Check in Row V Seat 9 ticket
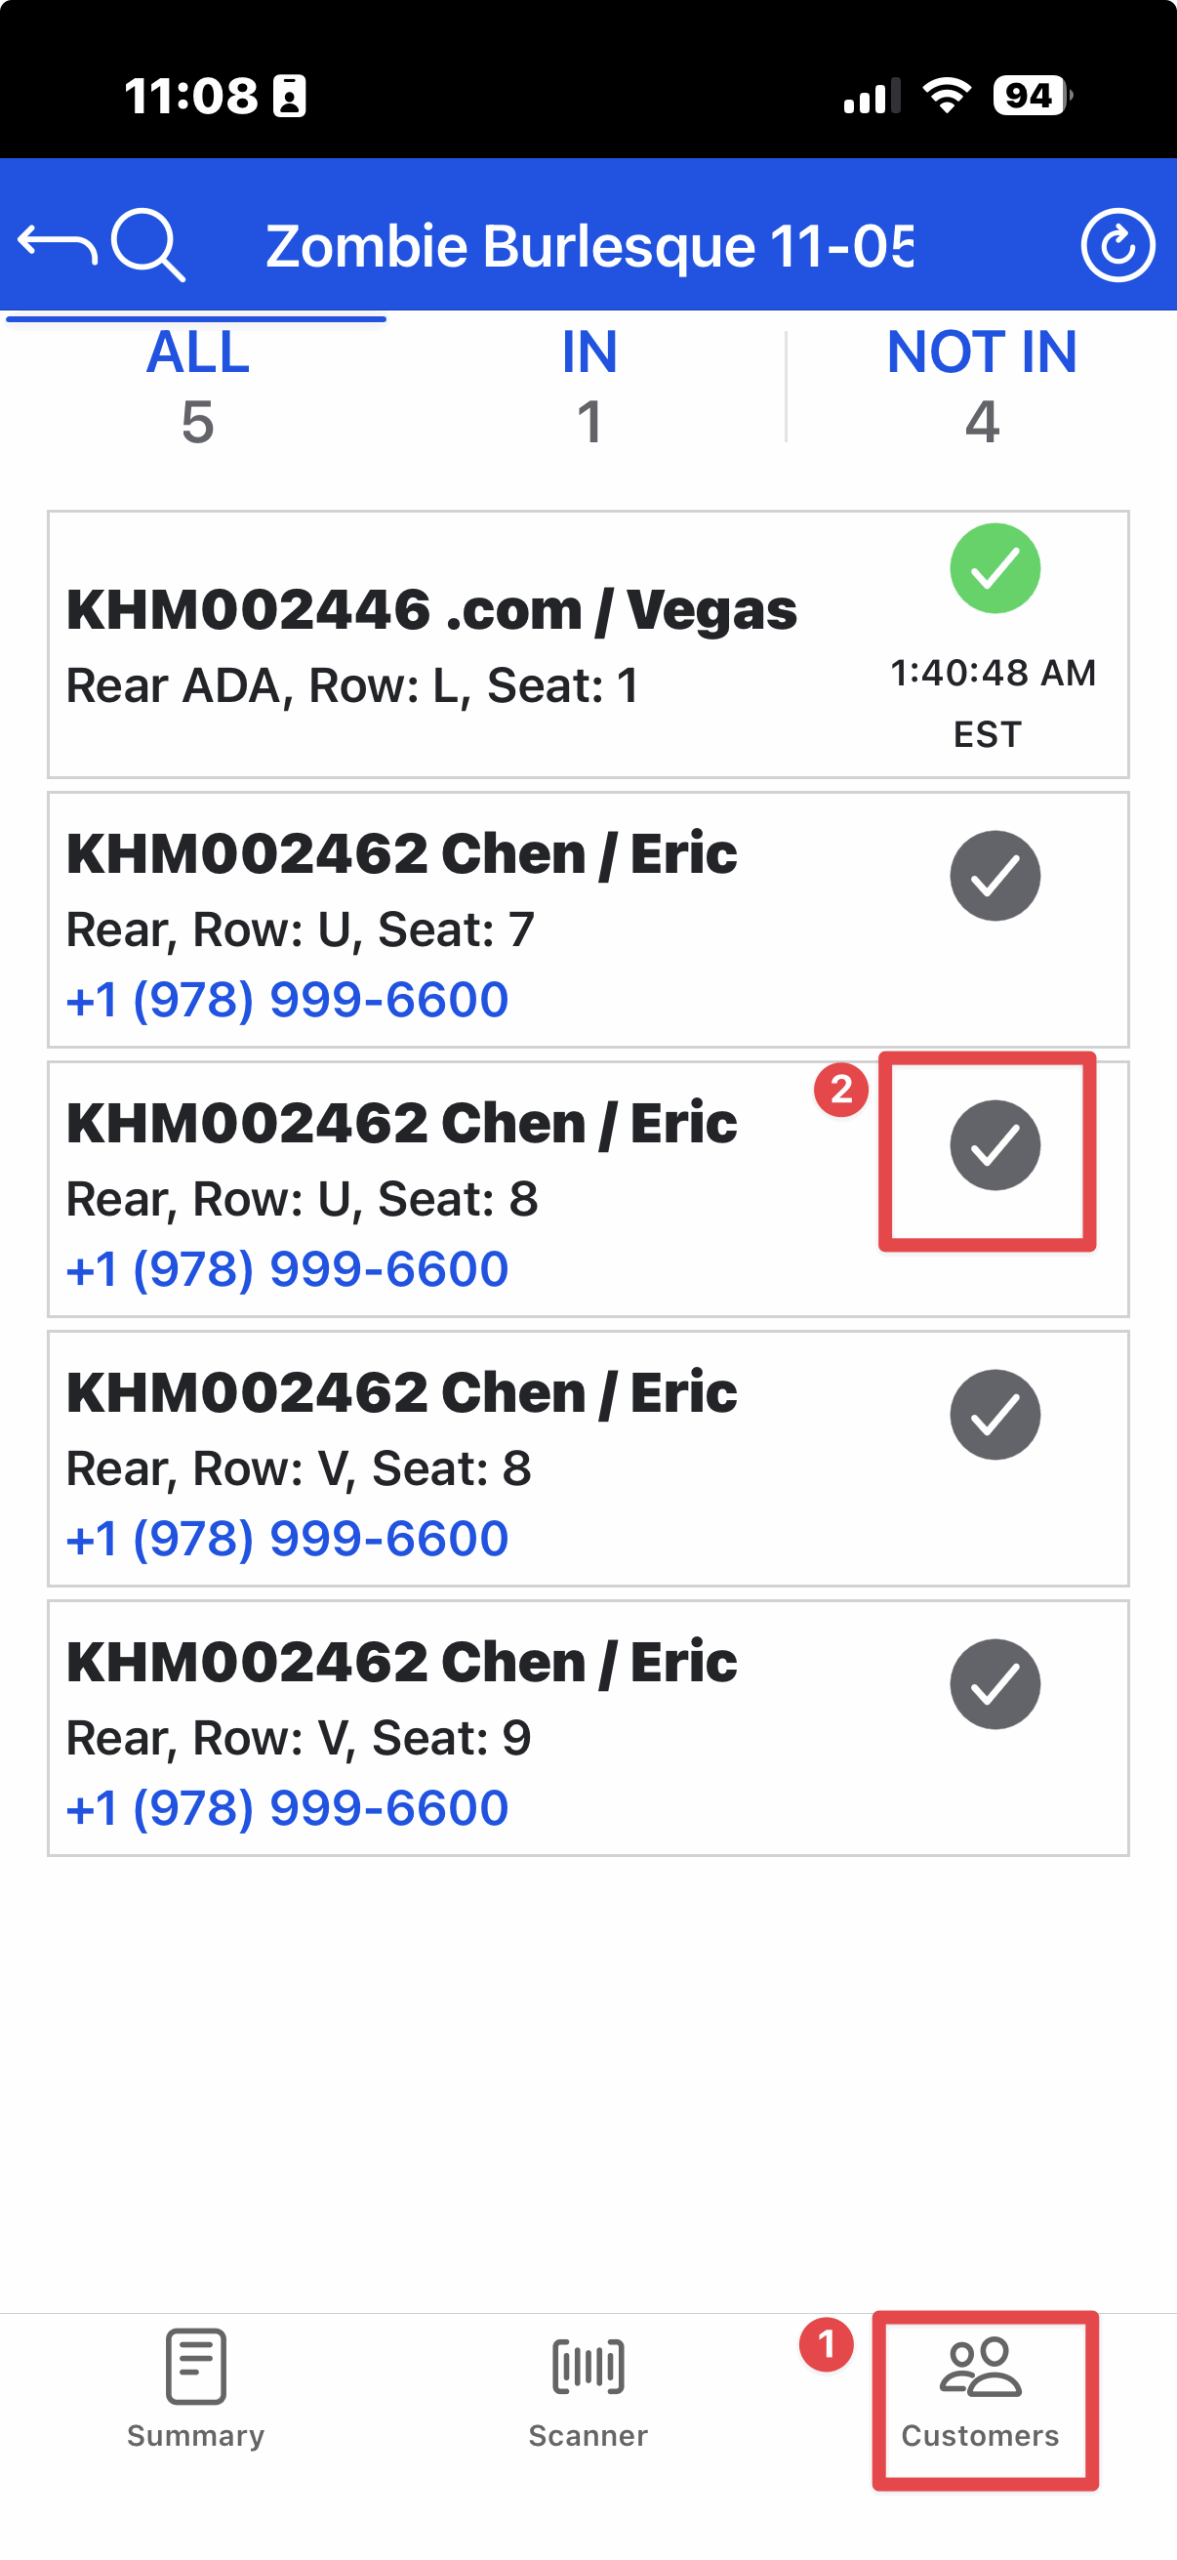1177x2560 pixels. tap(995, 1684)
